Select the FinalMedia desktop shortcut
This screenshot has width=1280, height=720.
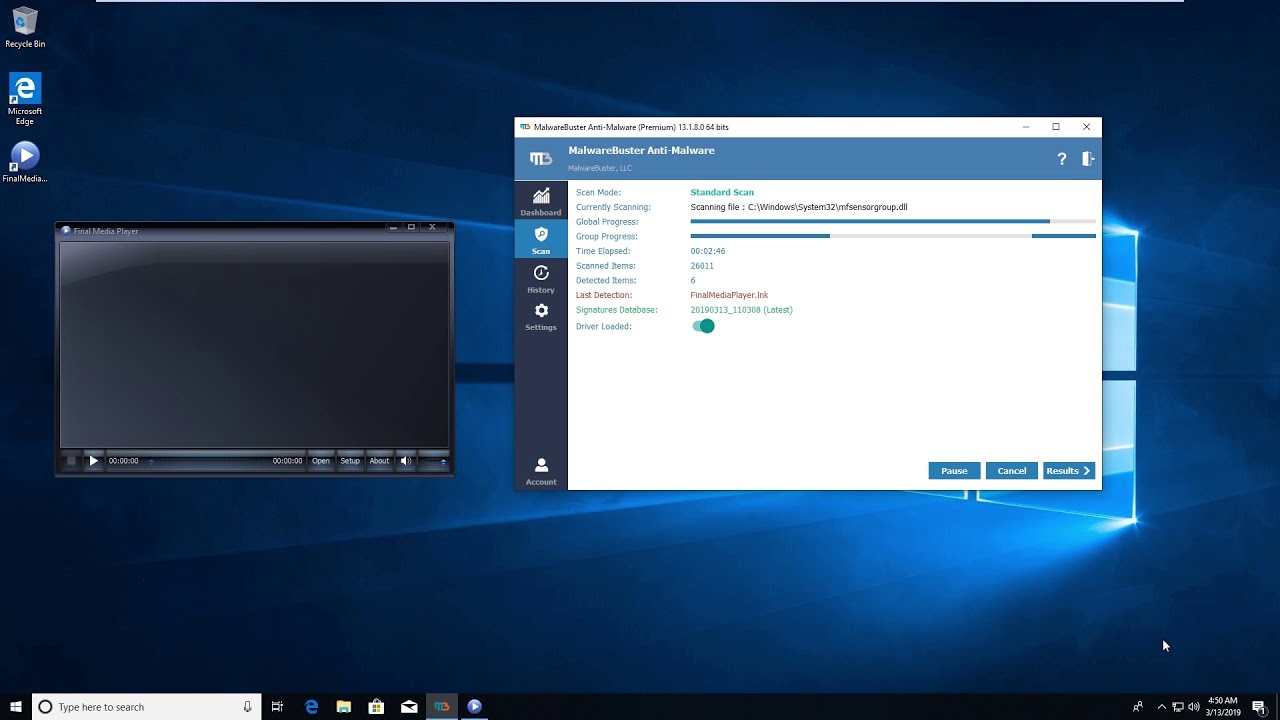(x=25, y=162)
